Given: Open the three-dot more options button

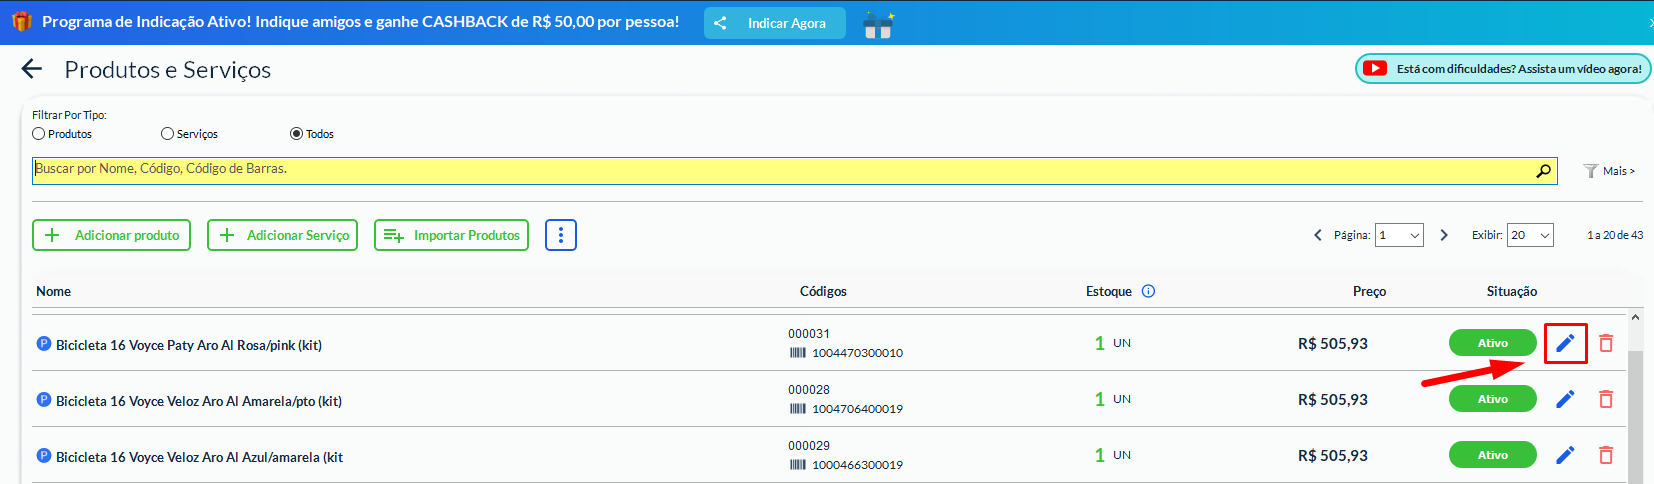Looking at the screenshot, I should pyautogui.click(x=561, y=235).
